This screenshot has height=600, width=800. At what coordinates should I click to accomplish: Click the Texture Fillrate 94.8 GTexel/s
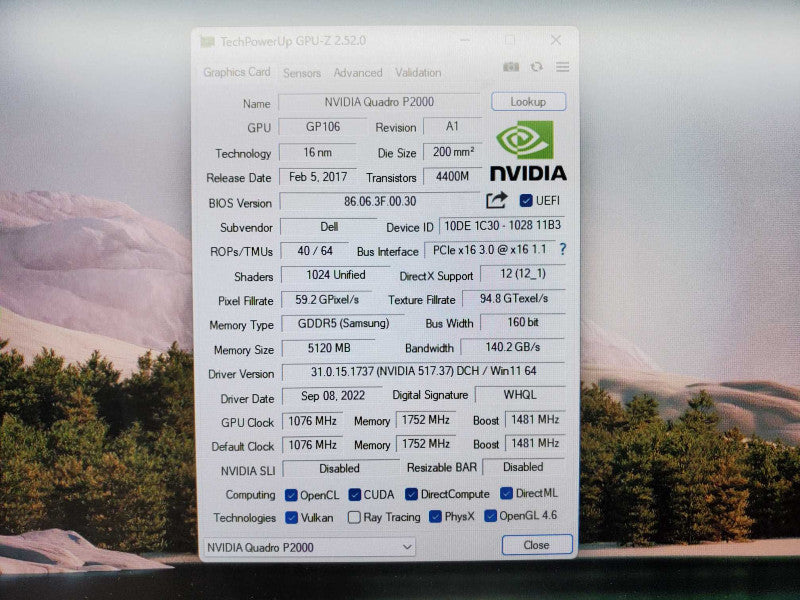[513, 298]
